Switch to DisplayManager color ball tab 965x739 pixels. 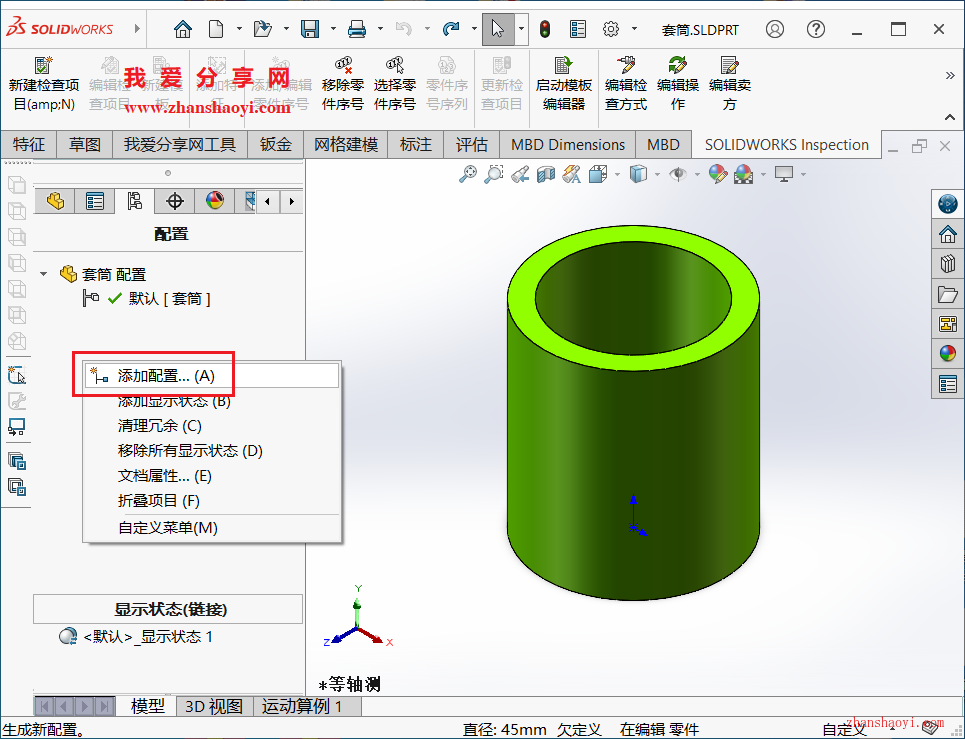click(x=215, y=201)
